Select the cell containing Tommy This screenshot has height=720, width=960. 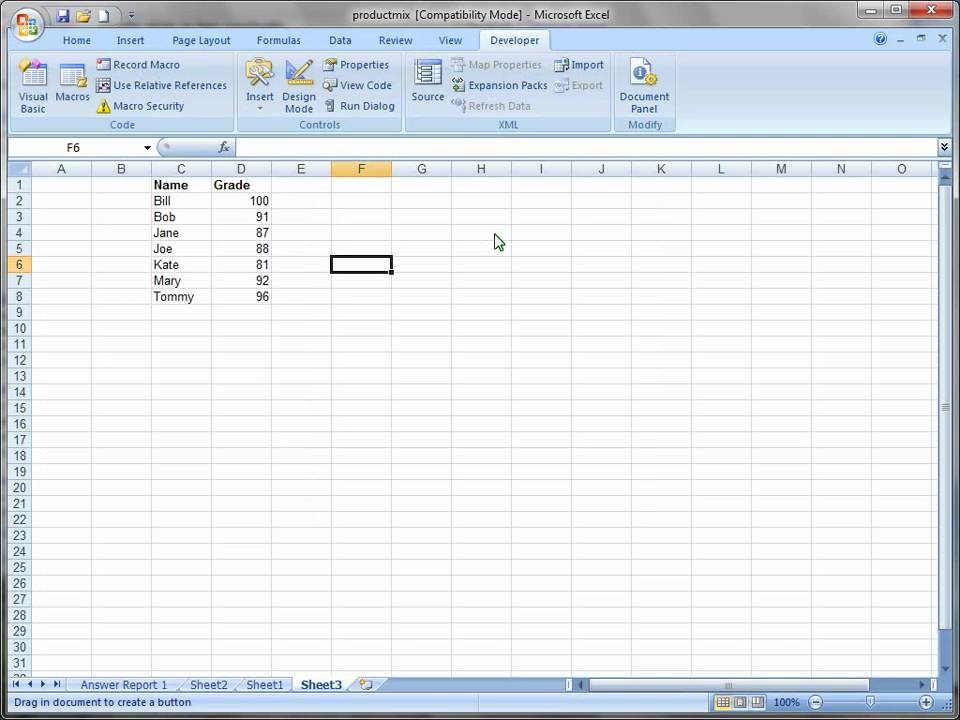coord(181,296)
